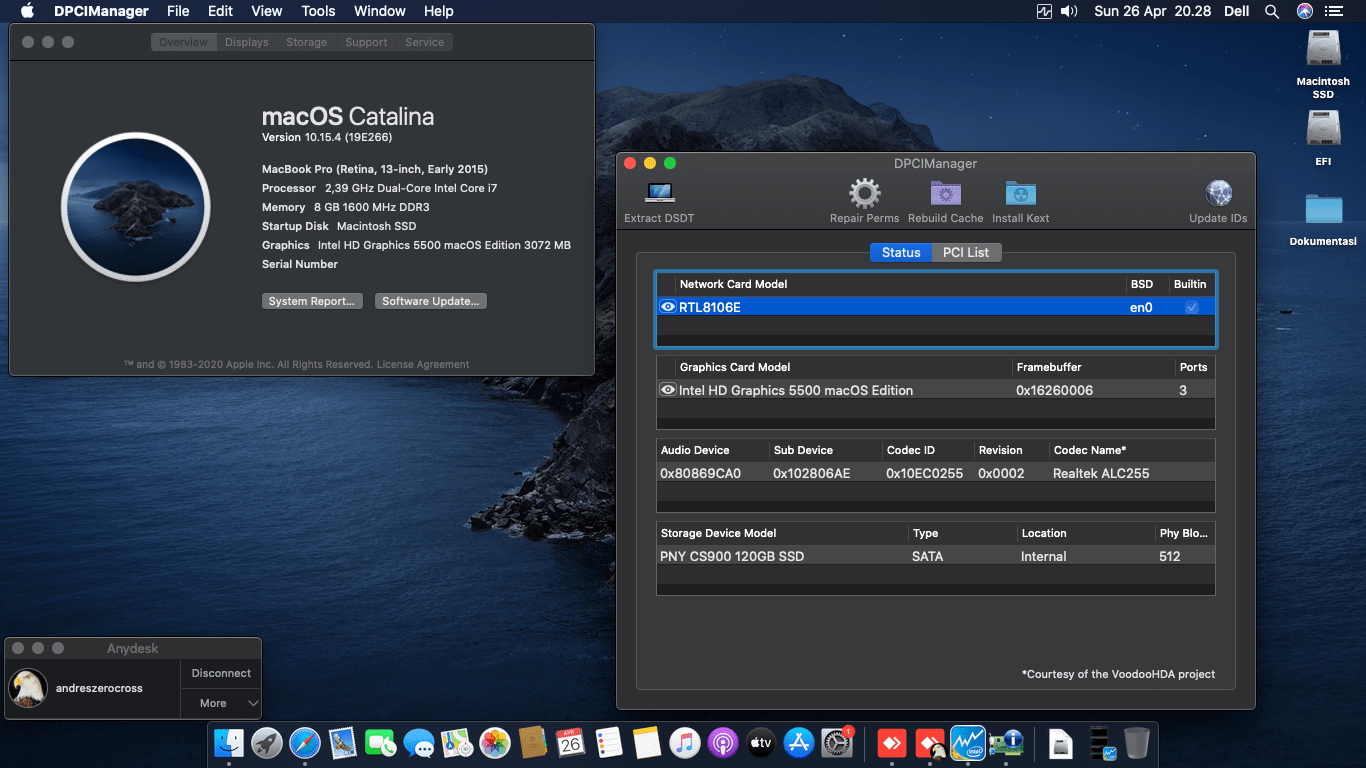Click the Update IDs globe icon
The image size is (1366, 768).
[x=1218, y=193]
